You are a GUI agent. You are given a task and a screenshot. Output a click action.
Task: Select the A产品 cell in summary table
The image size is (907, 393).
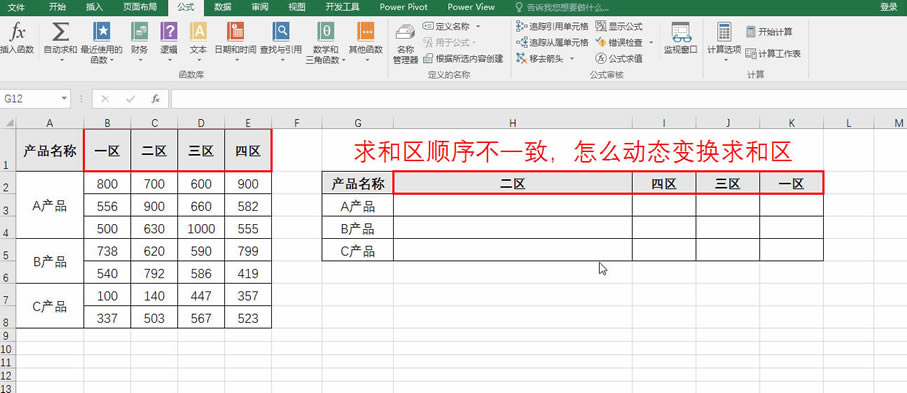357,206
